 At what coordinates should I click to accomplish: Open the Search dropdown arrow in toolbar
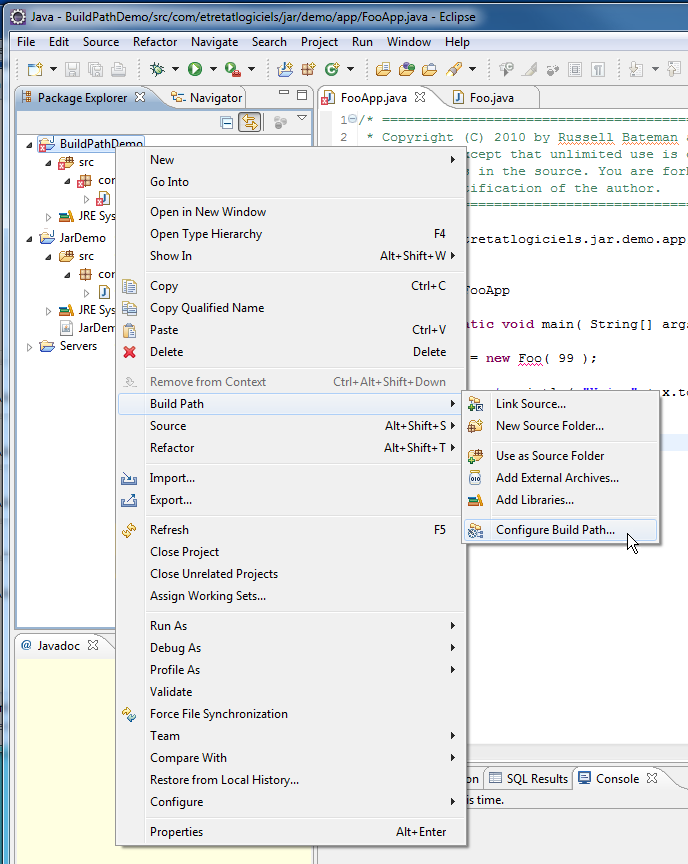tap(473, 69)
